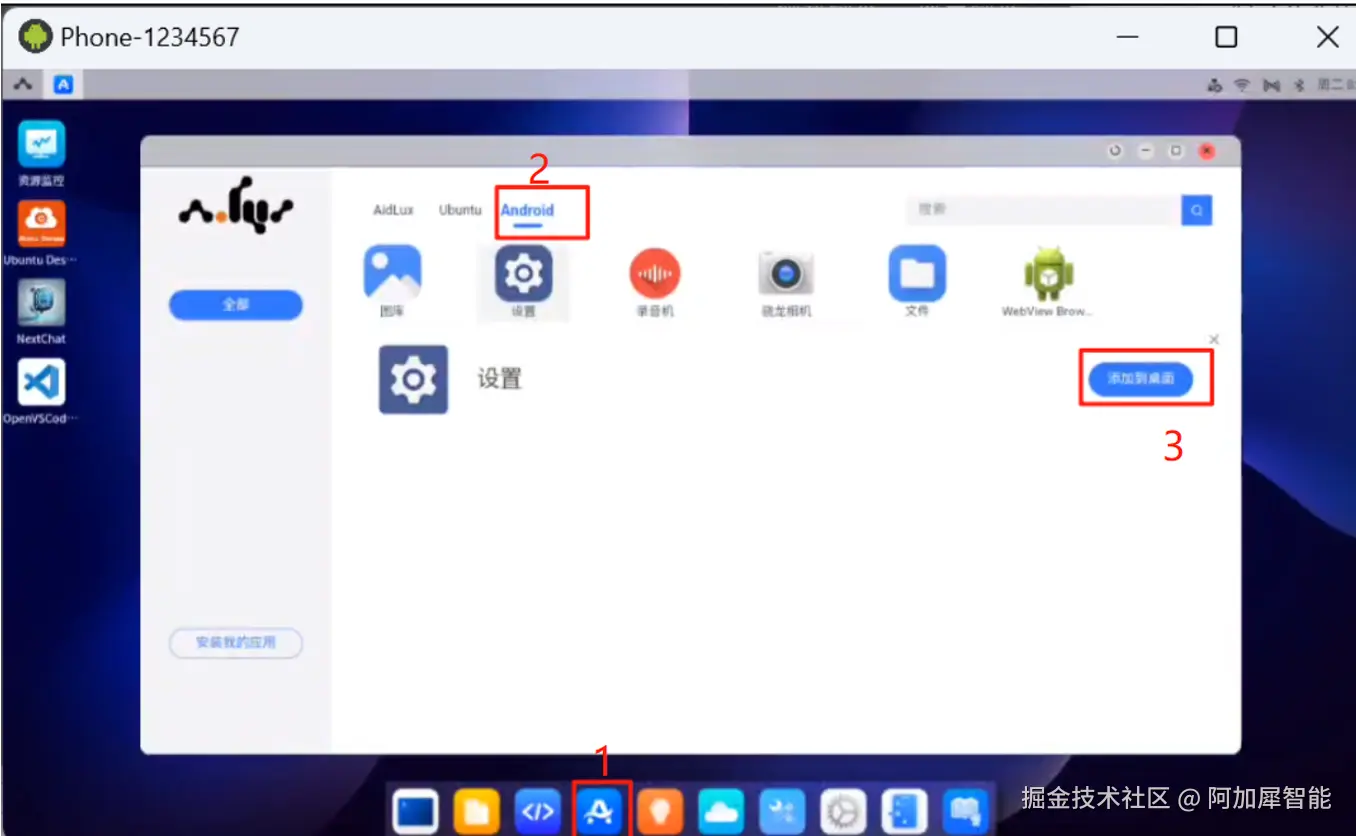This screenshot has width=1356, height=836.
Task: Open the Ubuntu Desktop shortcut icon
Action: (42, 223)
